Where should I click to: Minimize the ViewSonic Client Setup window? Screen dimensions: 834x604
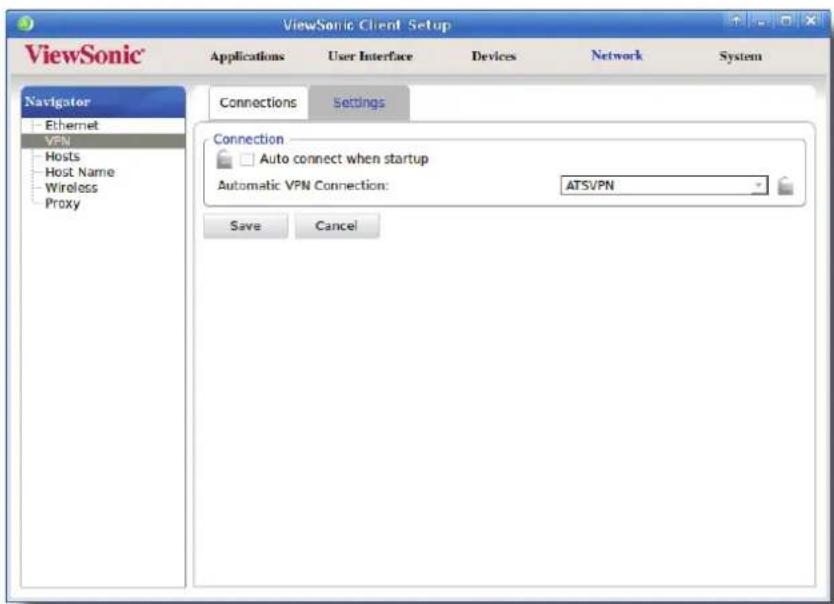click(761, 21)
